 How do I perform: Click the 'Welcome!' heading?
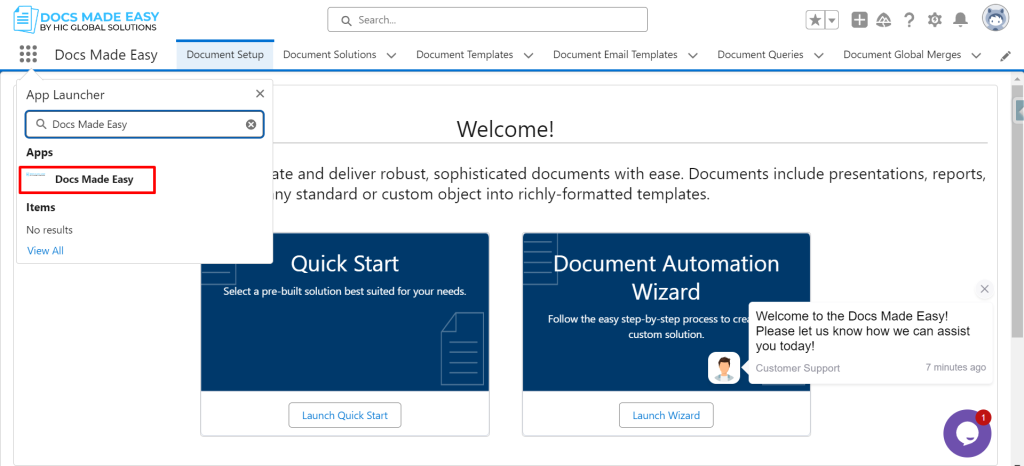[505, 129]
